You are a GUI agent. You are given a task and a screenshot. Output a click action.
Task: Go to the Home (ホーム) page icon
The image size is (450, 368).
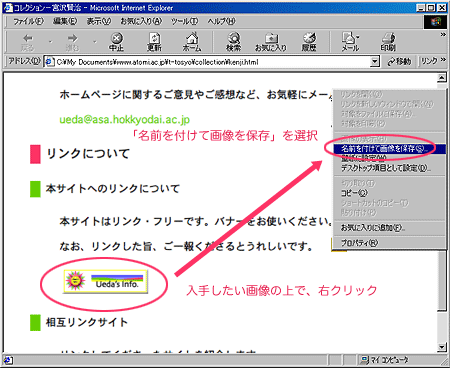(192, 42)
